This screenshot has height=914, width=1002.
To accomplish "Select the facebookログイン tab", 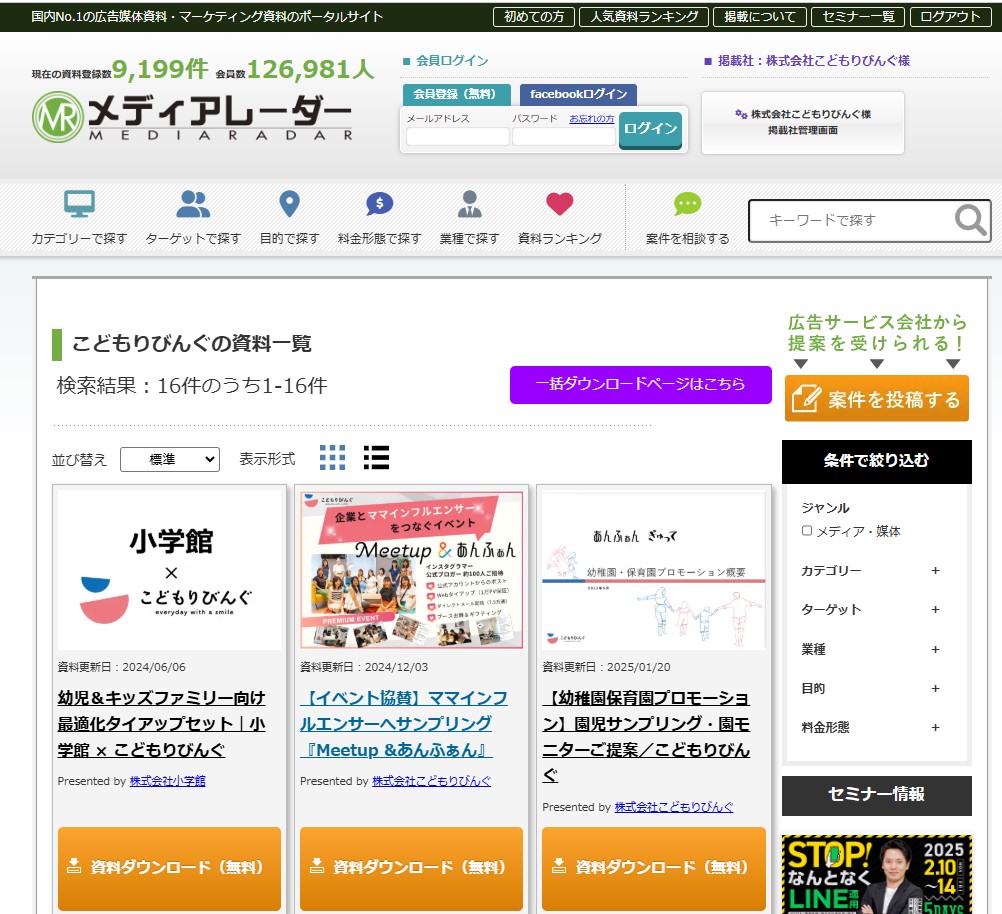I will [578, 94].
